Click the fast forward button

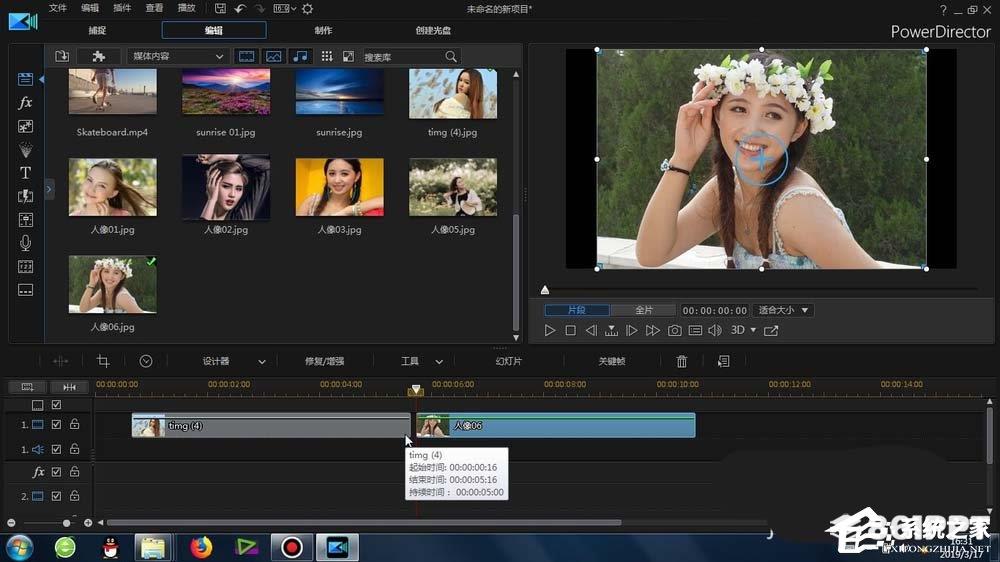point(652,330)
